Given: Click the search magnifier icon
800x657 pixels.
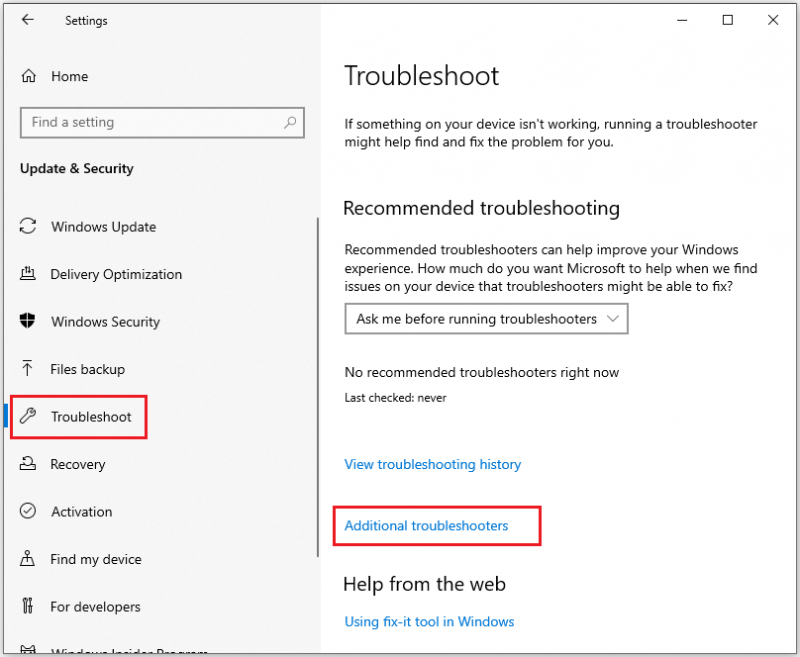Looking at the screenshot, I should (x=290, y=122).
